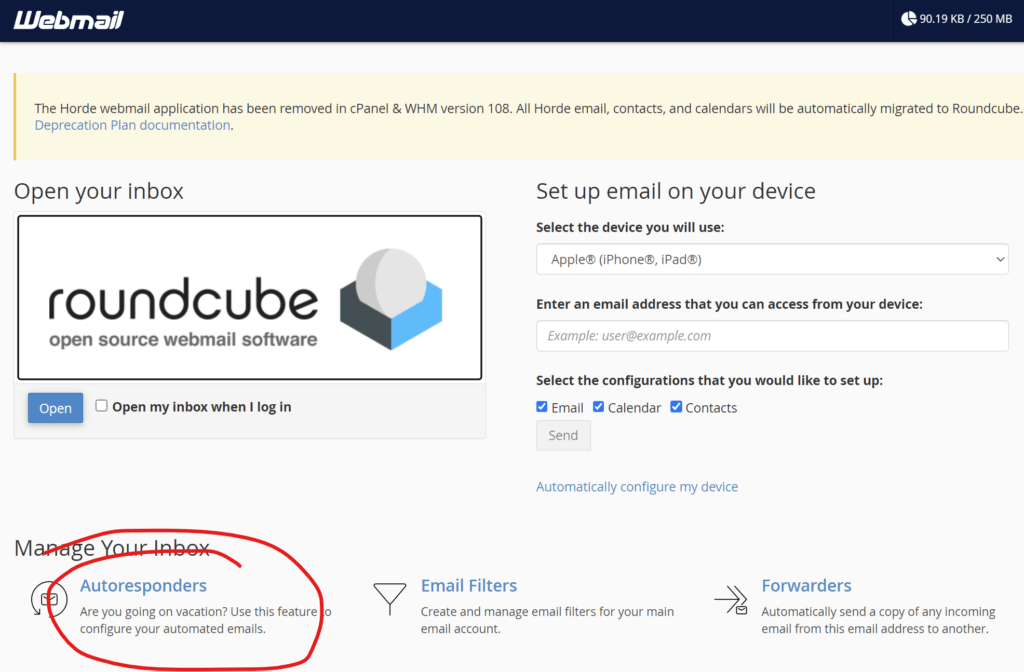Click the Select the device you will use label

click(x=630, y=227)
